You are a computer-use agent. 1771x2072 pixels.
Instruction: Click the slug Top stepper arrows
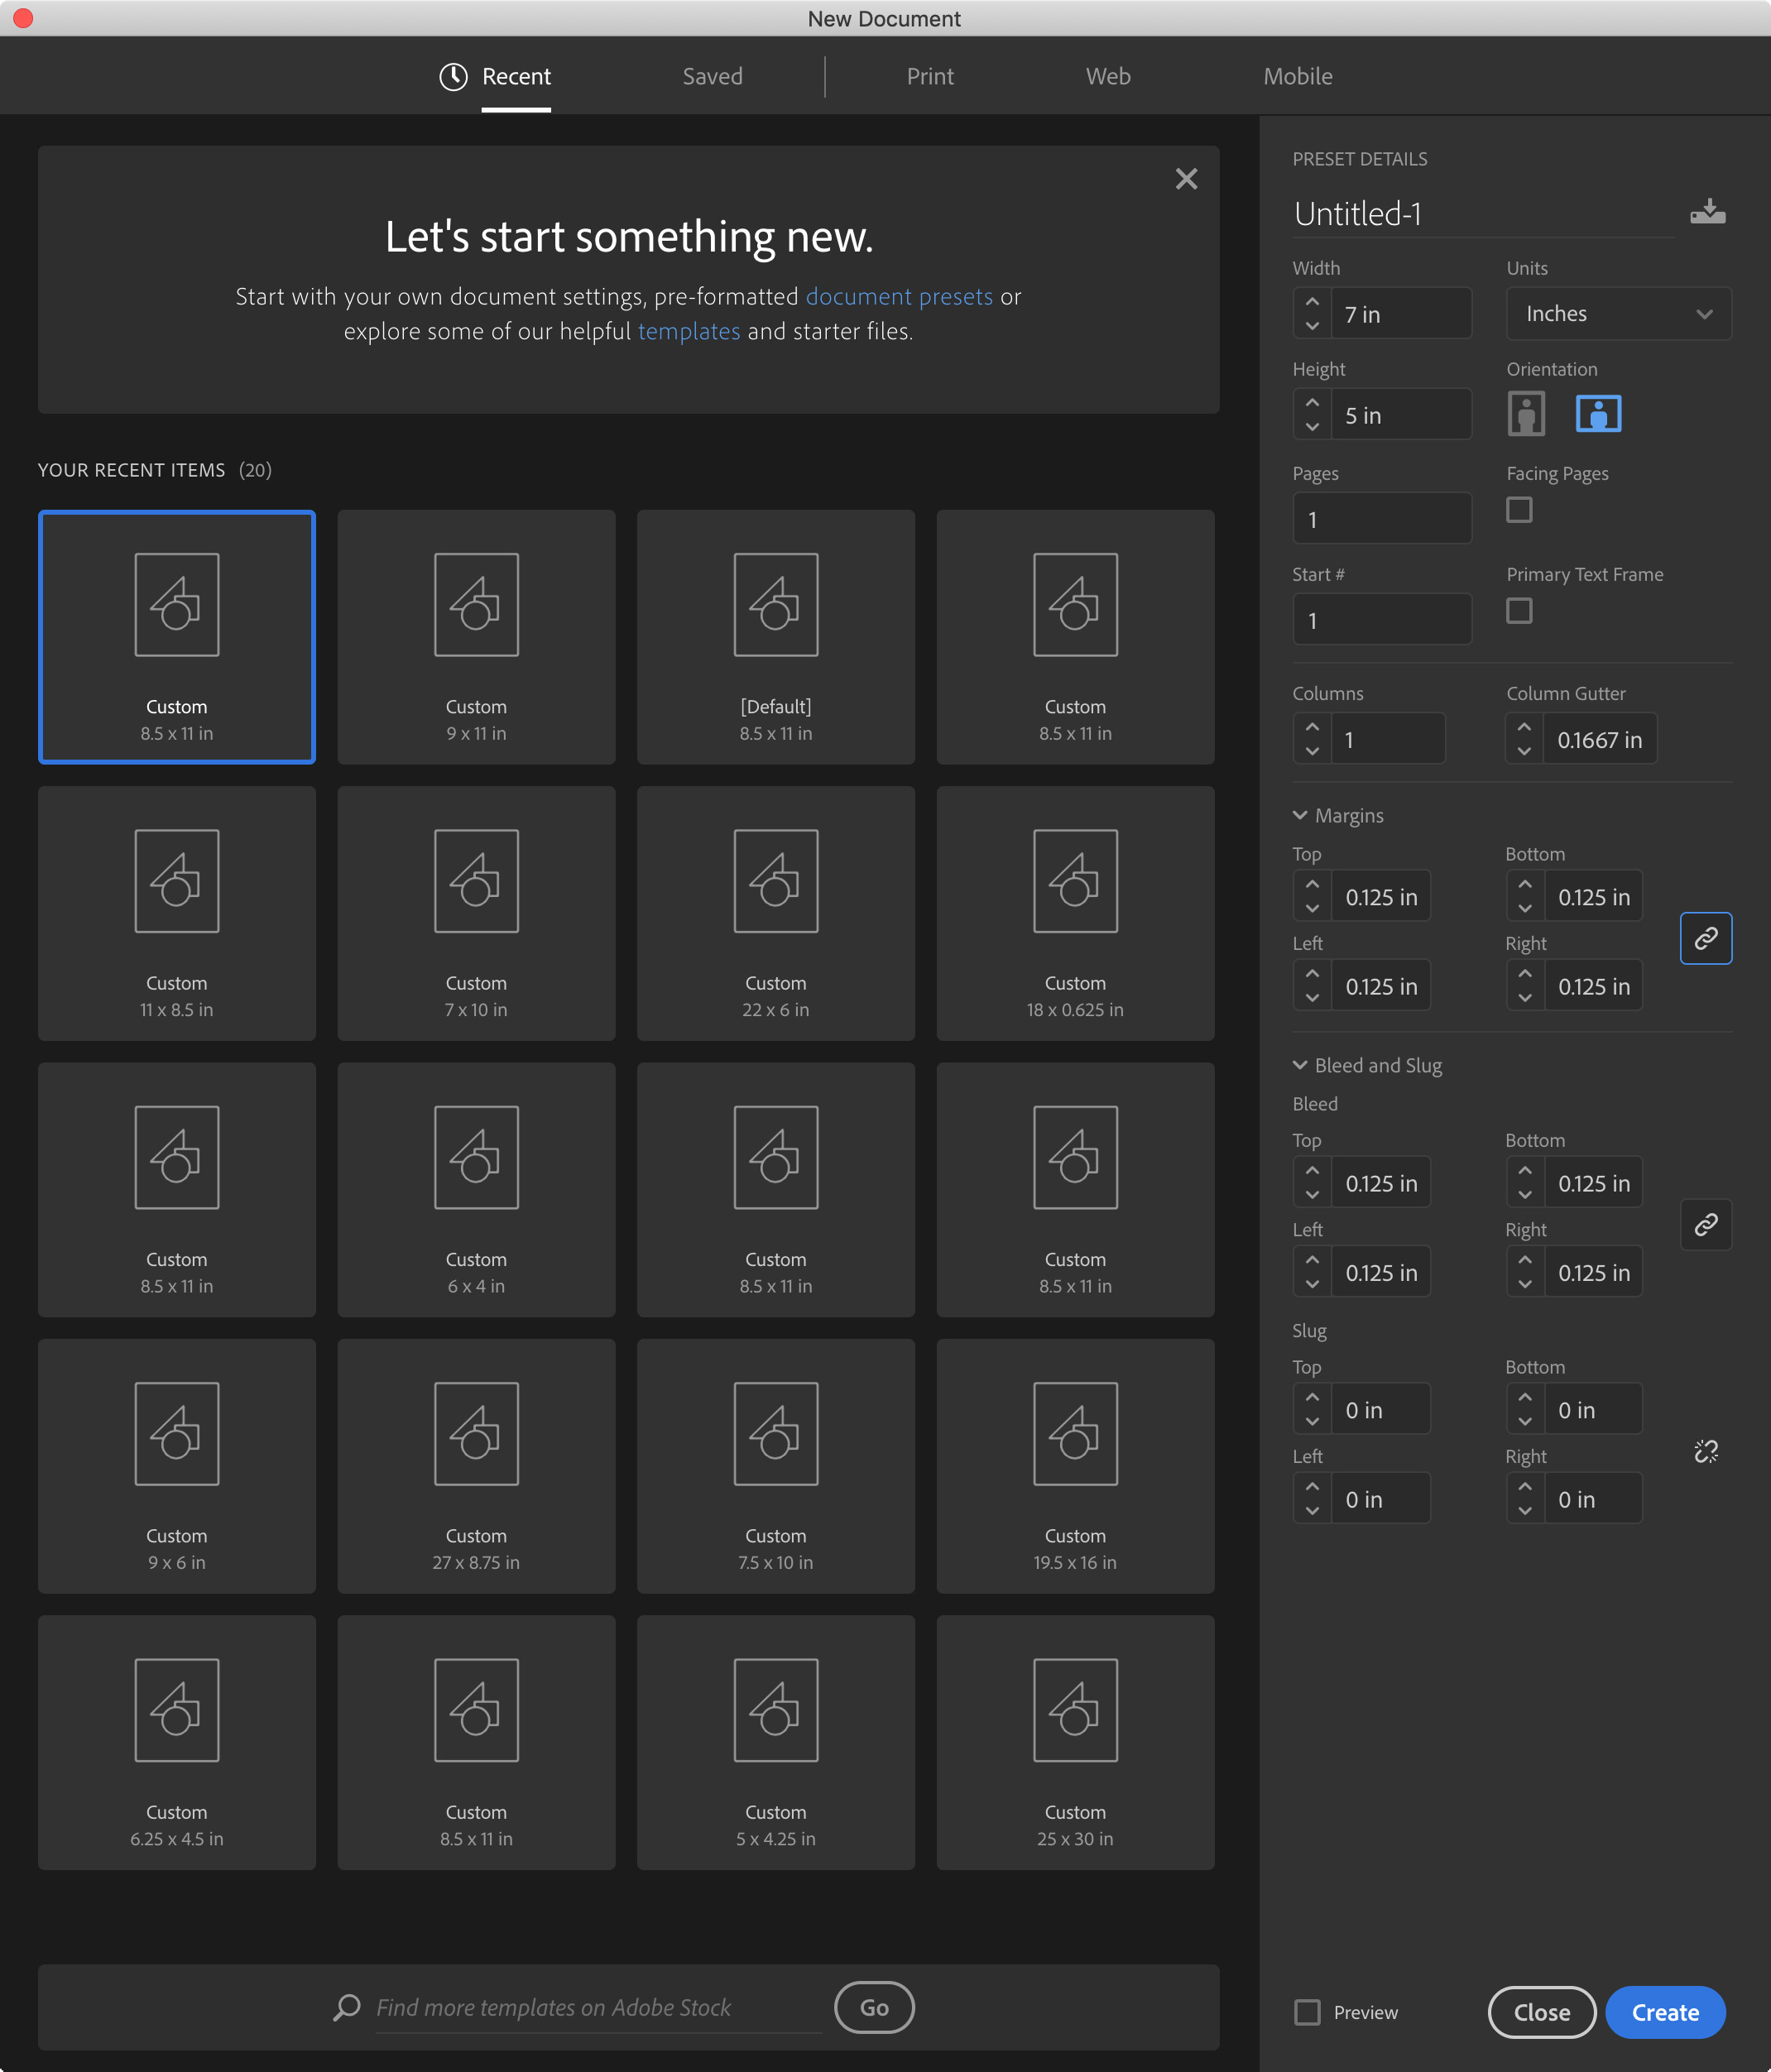tap(1312, 1409)
